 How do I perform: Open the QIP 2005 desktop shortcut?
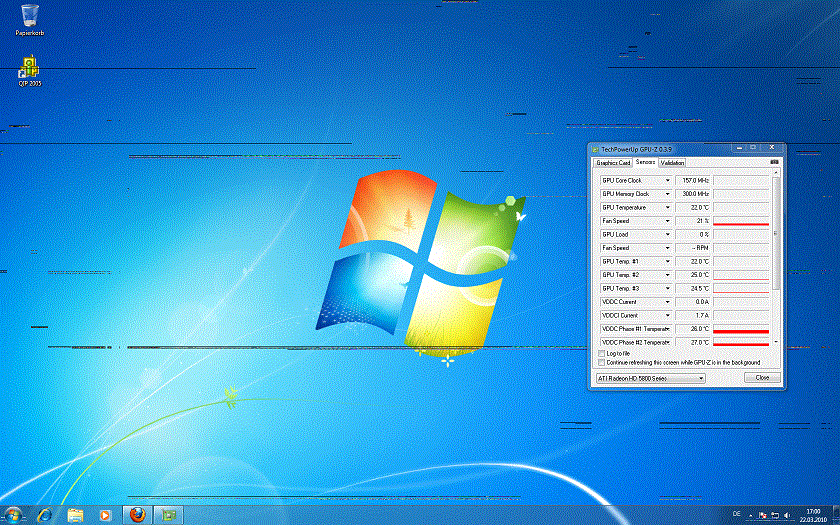tap(29, 70)
